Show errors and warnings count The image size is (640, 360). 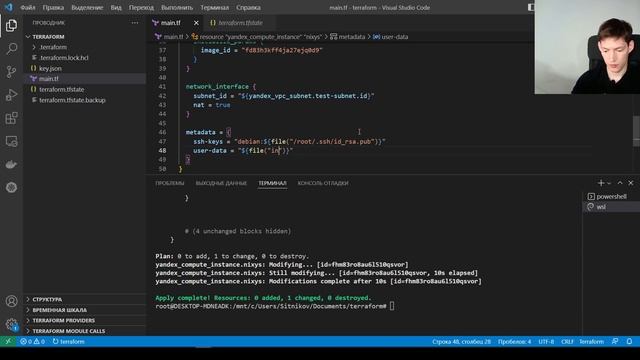coord(32,341)
